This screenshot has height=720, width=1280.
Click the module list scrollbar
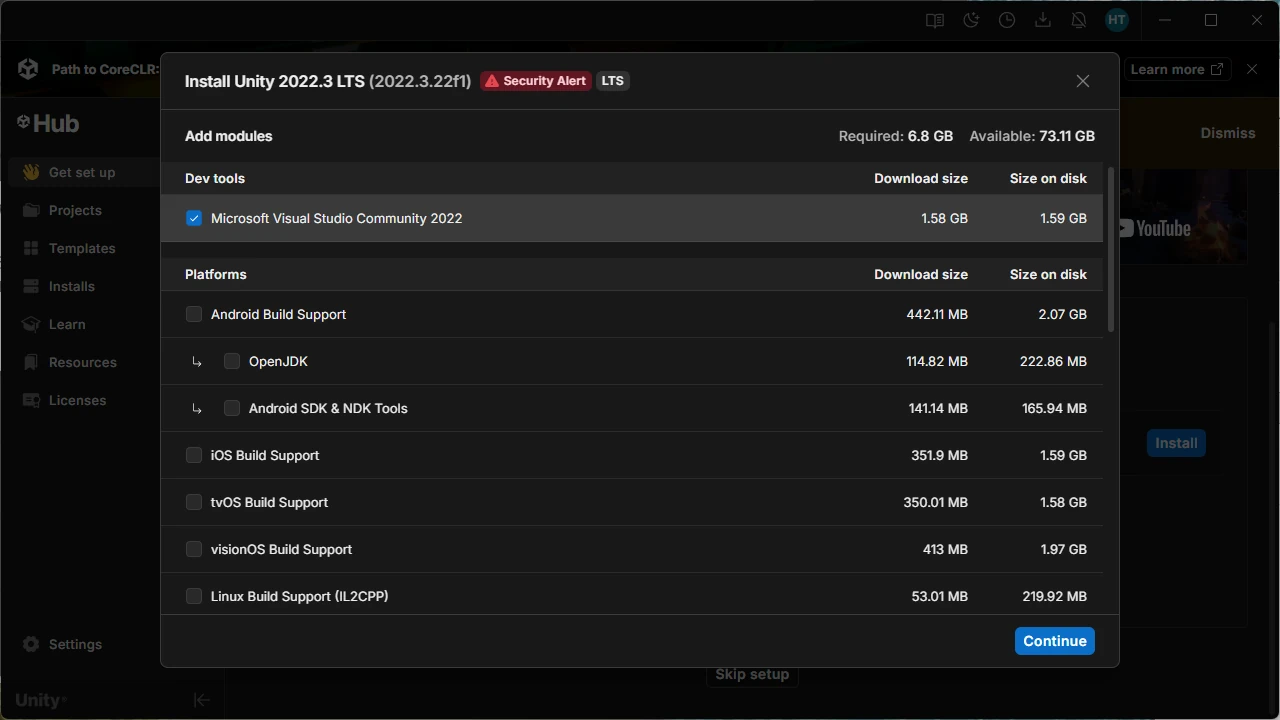(1110, 250)
